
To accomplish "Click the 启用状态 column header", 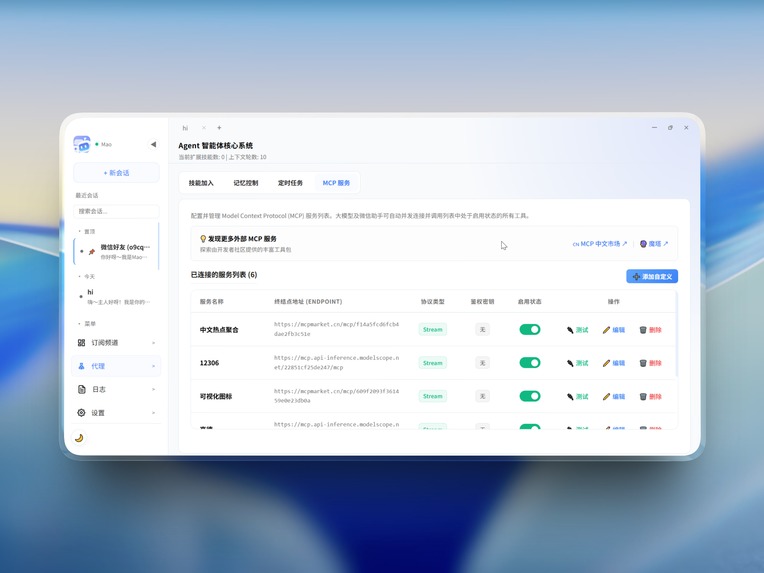I will (x=530, y=302).
